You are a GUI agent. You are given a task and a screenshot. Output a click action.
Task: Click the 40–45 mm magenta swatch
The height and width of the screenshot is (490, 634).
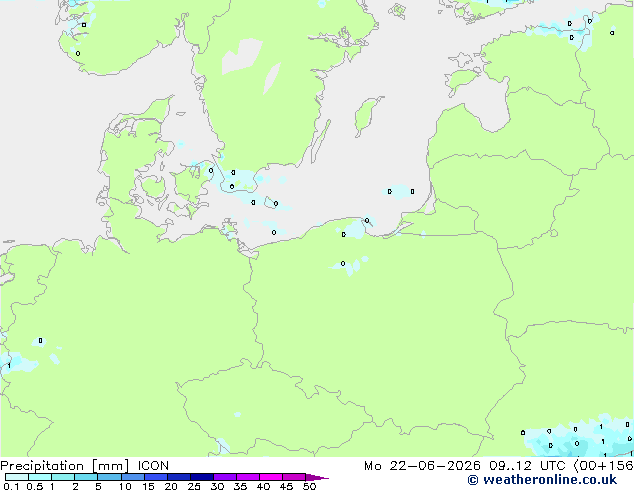(x=271, y=477)
